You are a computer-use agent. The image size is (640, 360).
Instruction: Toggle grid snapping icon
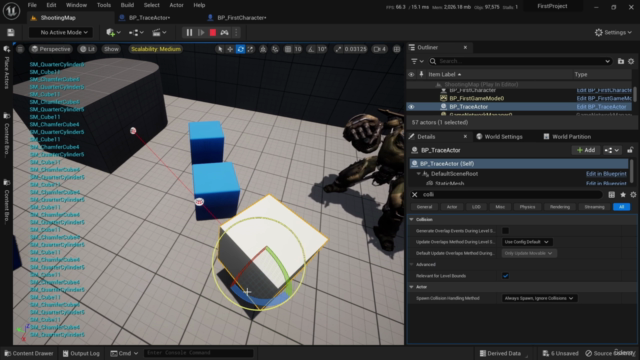pyautogui.click(x=288, y=49)
